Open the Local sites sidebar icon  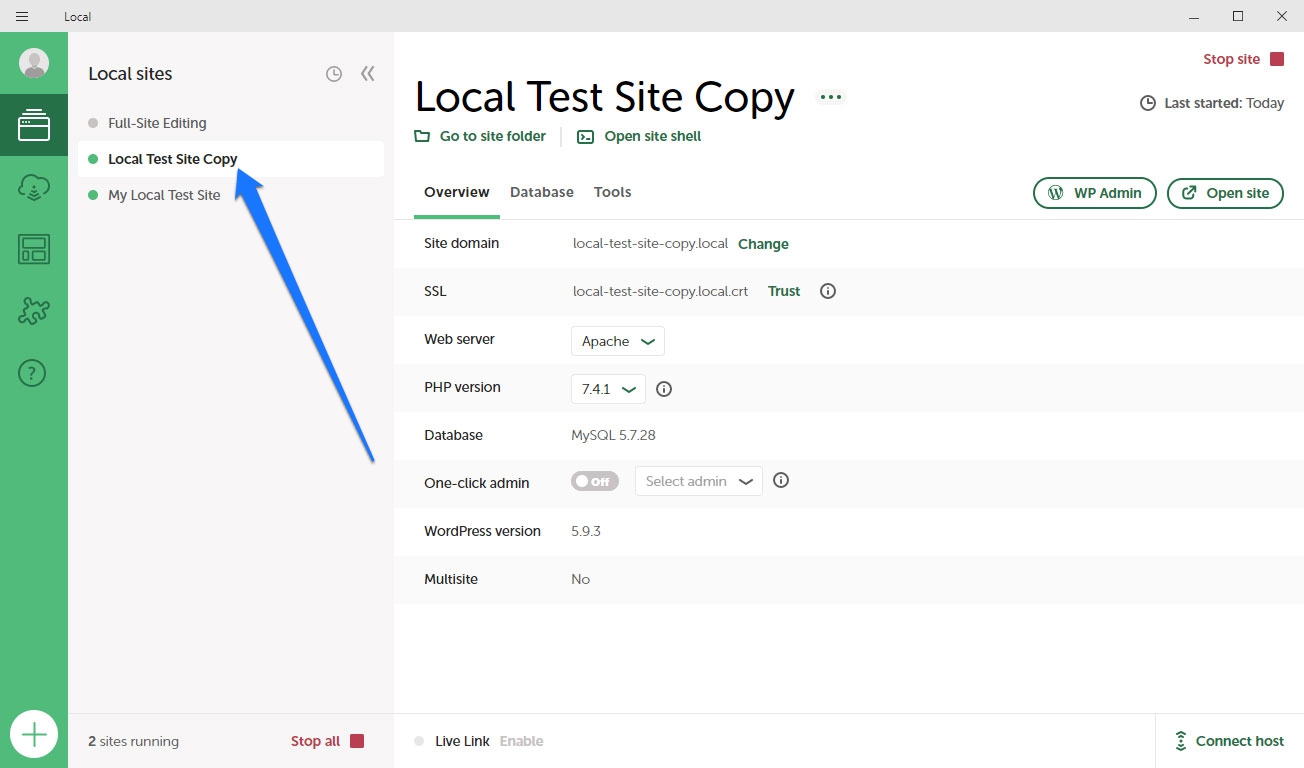pos(34,125)
